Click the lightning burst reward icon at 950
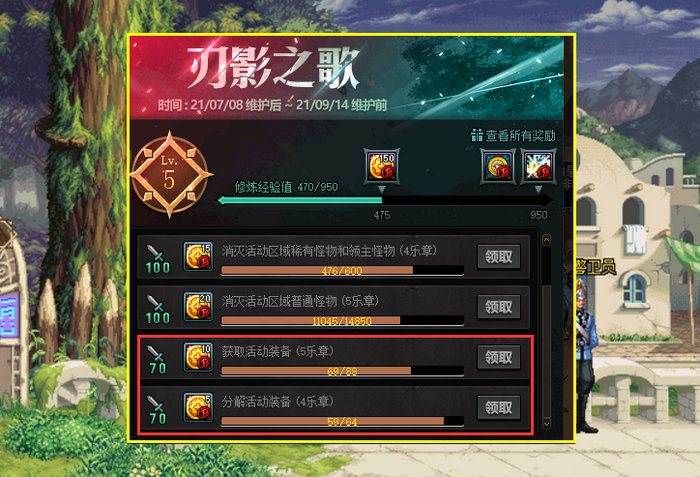This screenshot has height=477, width=700. [x=538, y=166]
